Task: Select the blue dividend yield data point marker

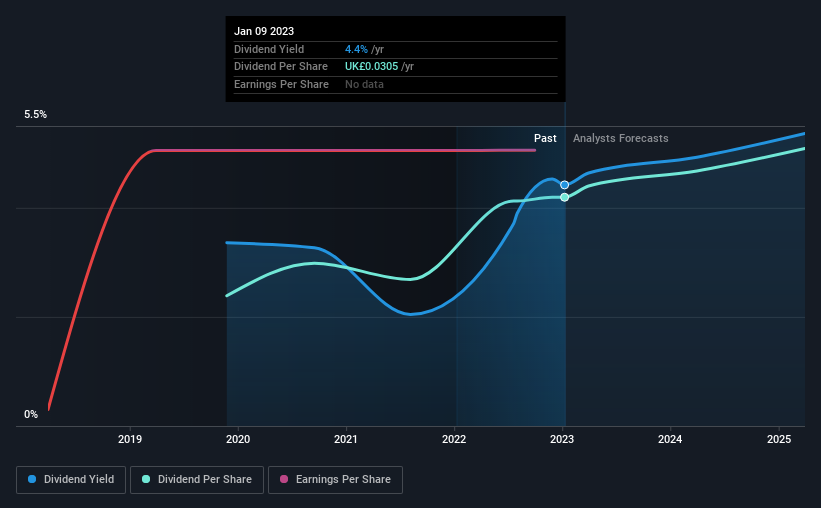Action: pyautogui.click(x=564, y=185)
